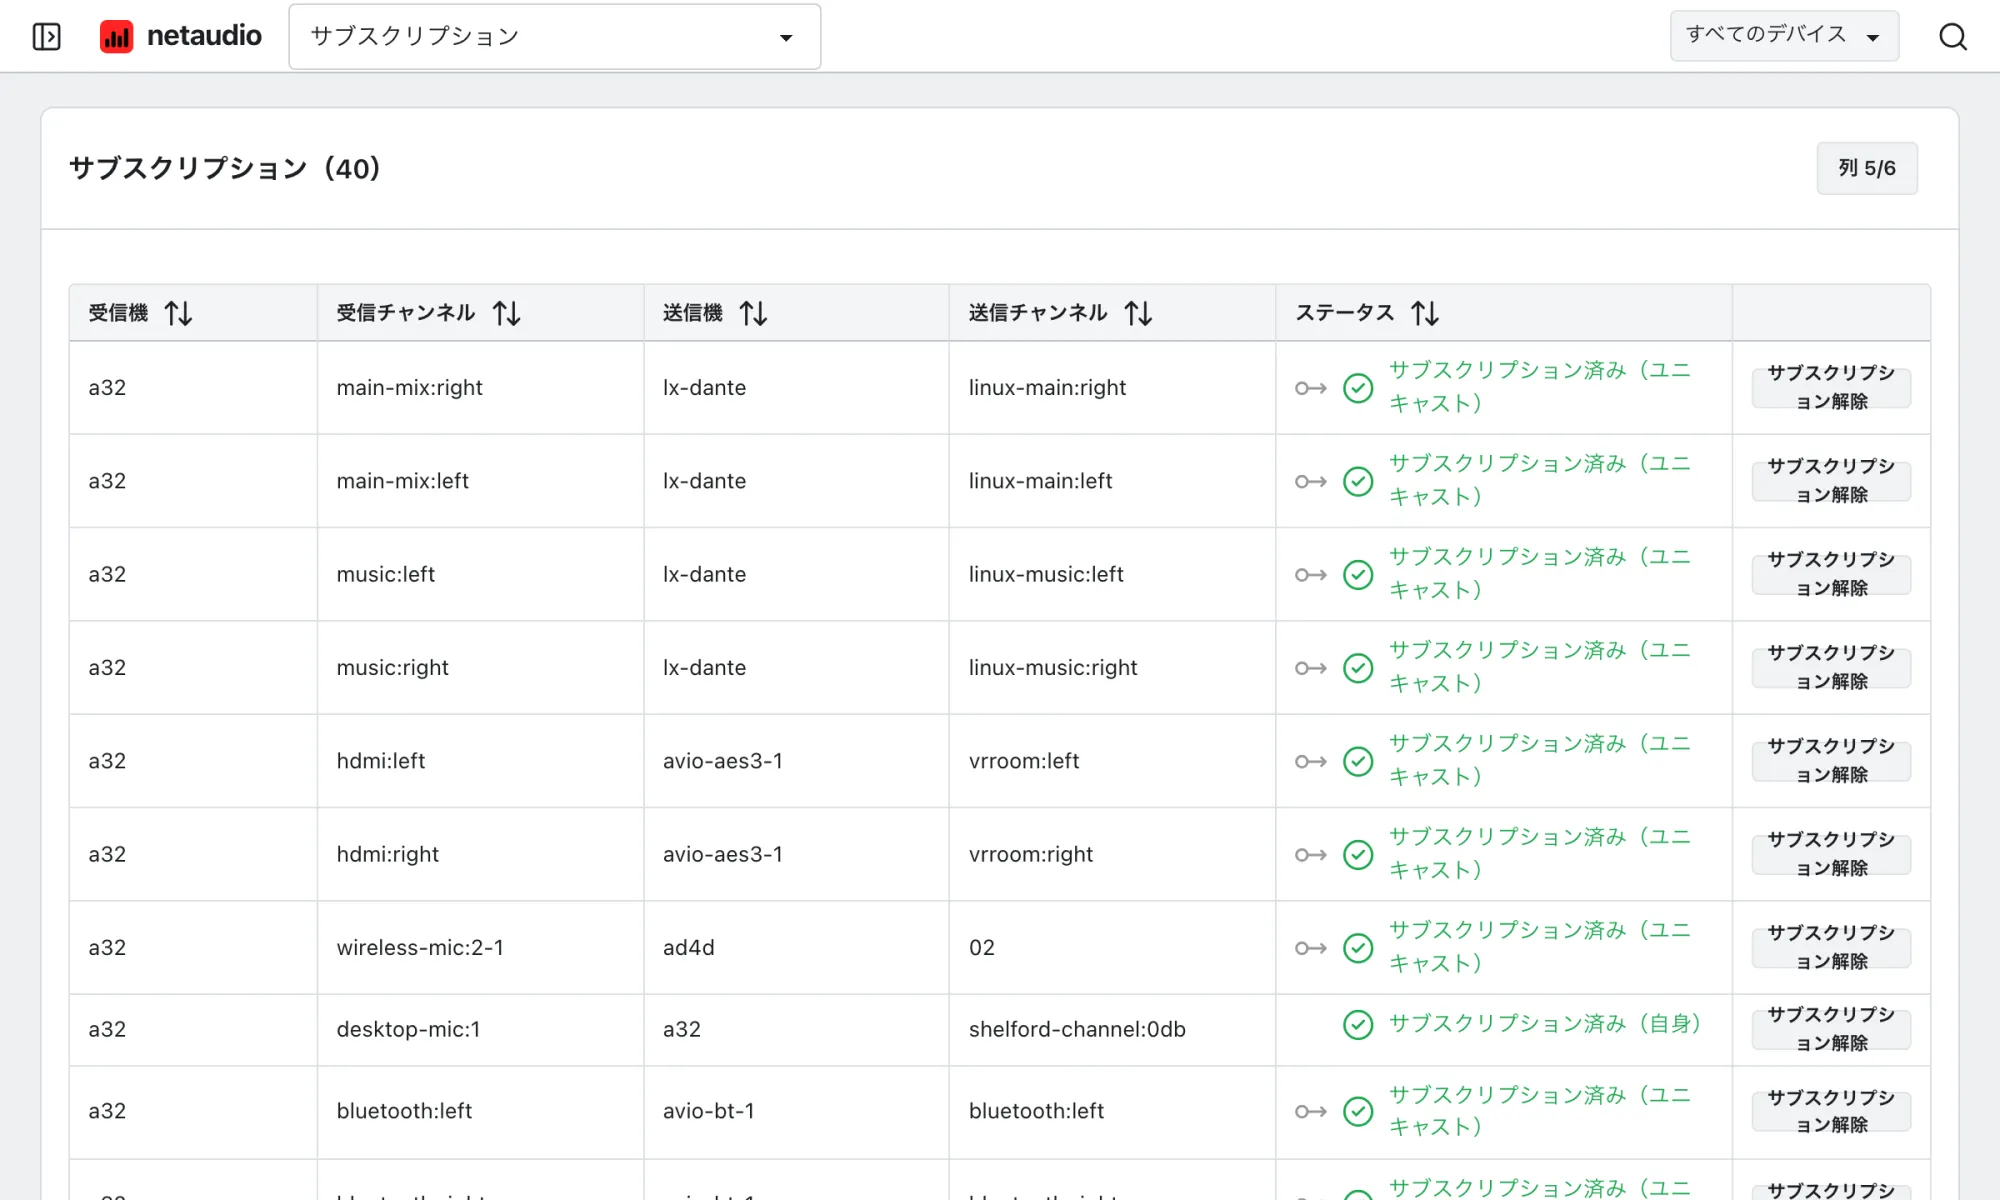Viewport: 2000px width, 1200px height.
Task: Sort by 送信機 column arrows
Action: tap(754, 314)
